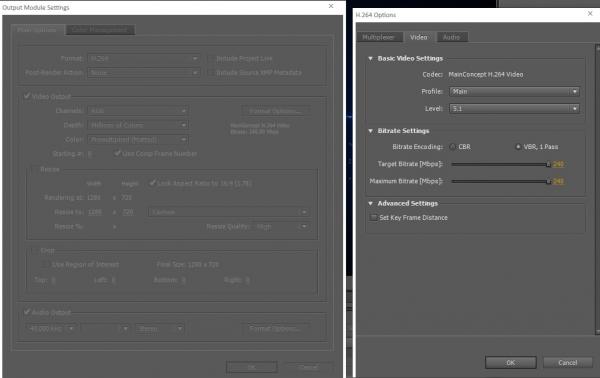Close the H.264 Options dialog
The height and width of the screenshot is (378, 600).
click(x=590, y=13)
